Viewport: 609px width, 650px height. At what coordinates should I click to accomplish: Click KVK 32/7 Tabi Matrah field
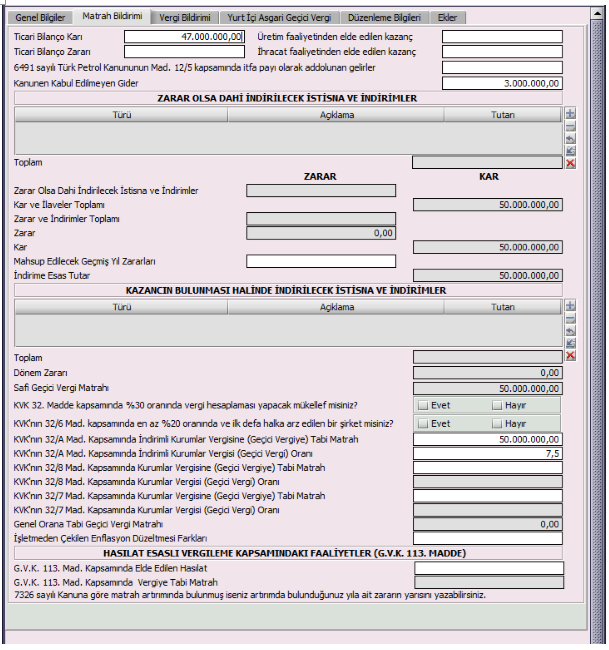click(488, 496)
